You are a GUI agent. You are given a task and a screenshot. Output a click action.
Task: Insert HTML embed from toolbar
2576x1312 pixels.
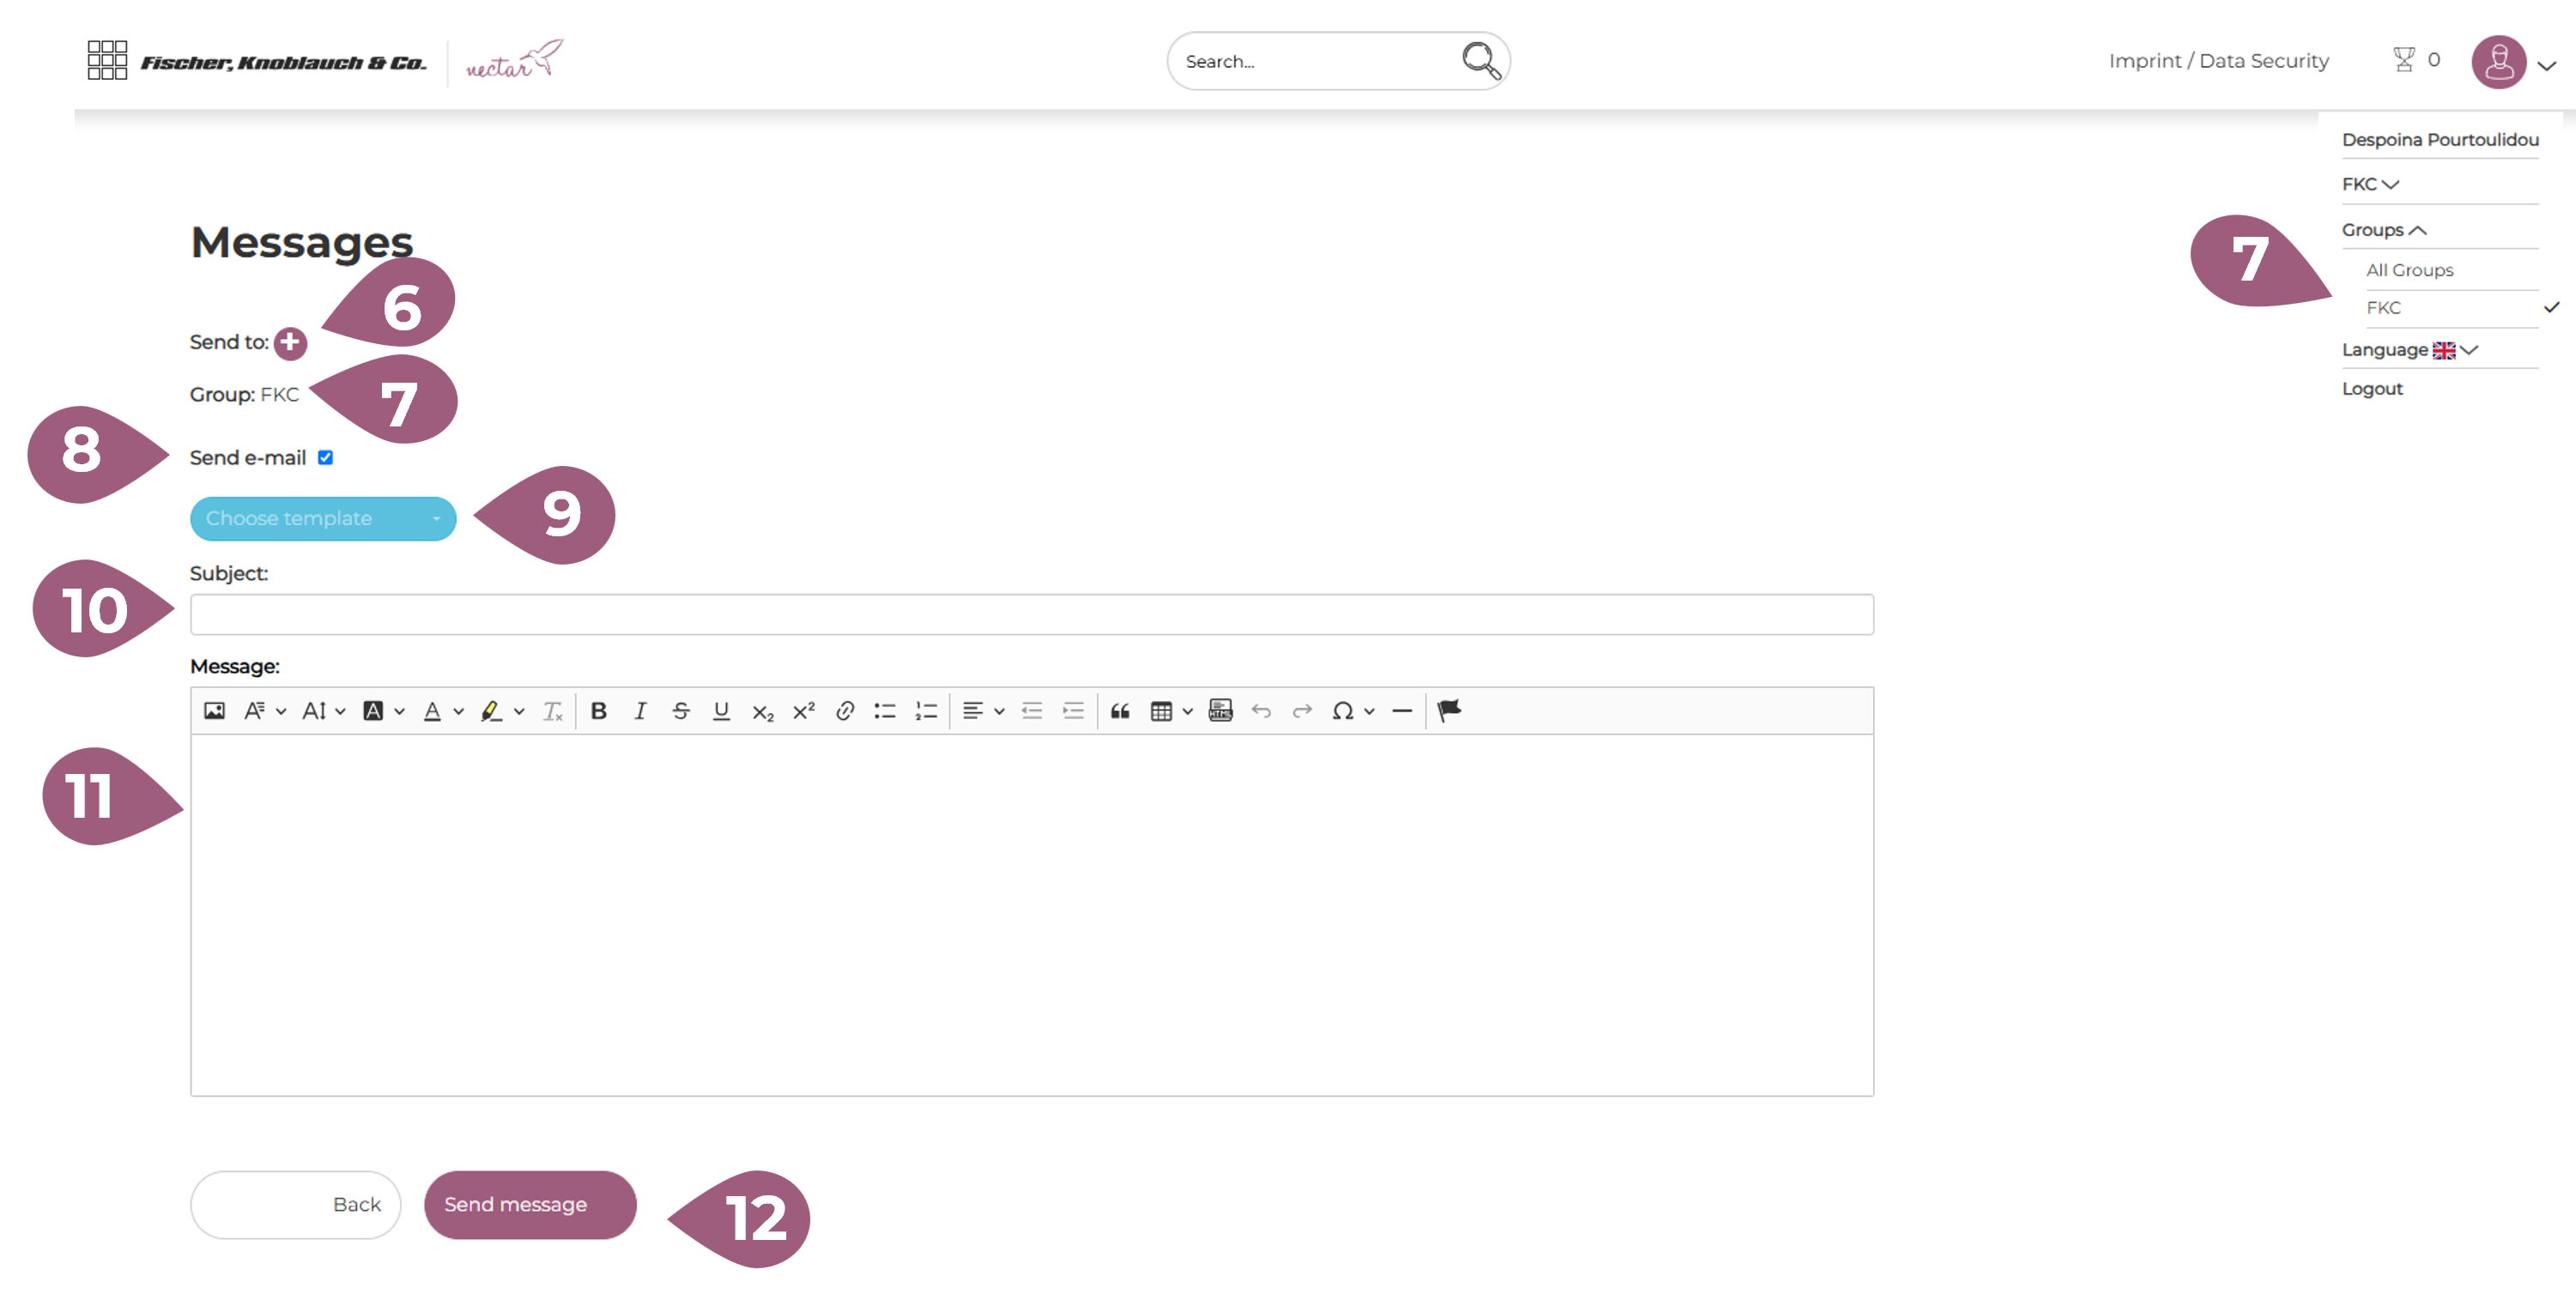1220,711
